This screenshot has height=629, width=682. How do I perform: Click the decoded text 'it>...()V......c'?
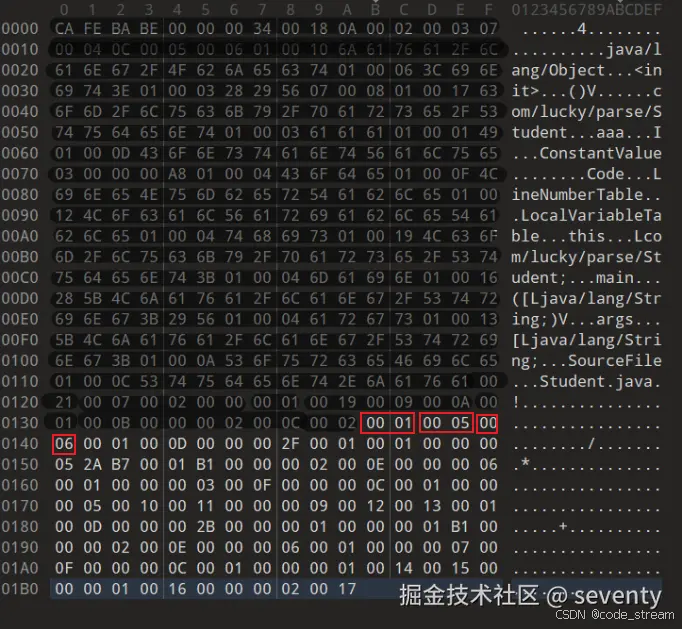(587, 91)
